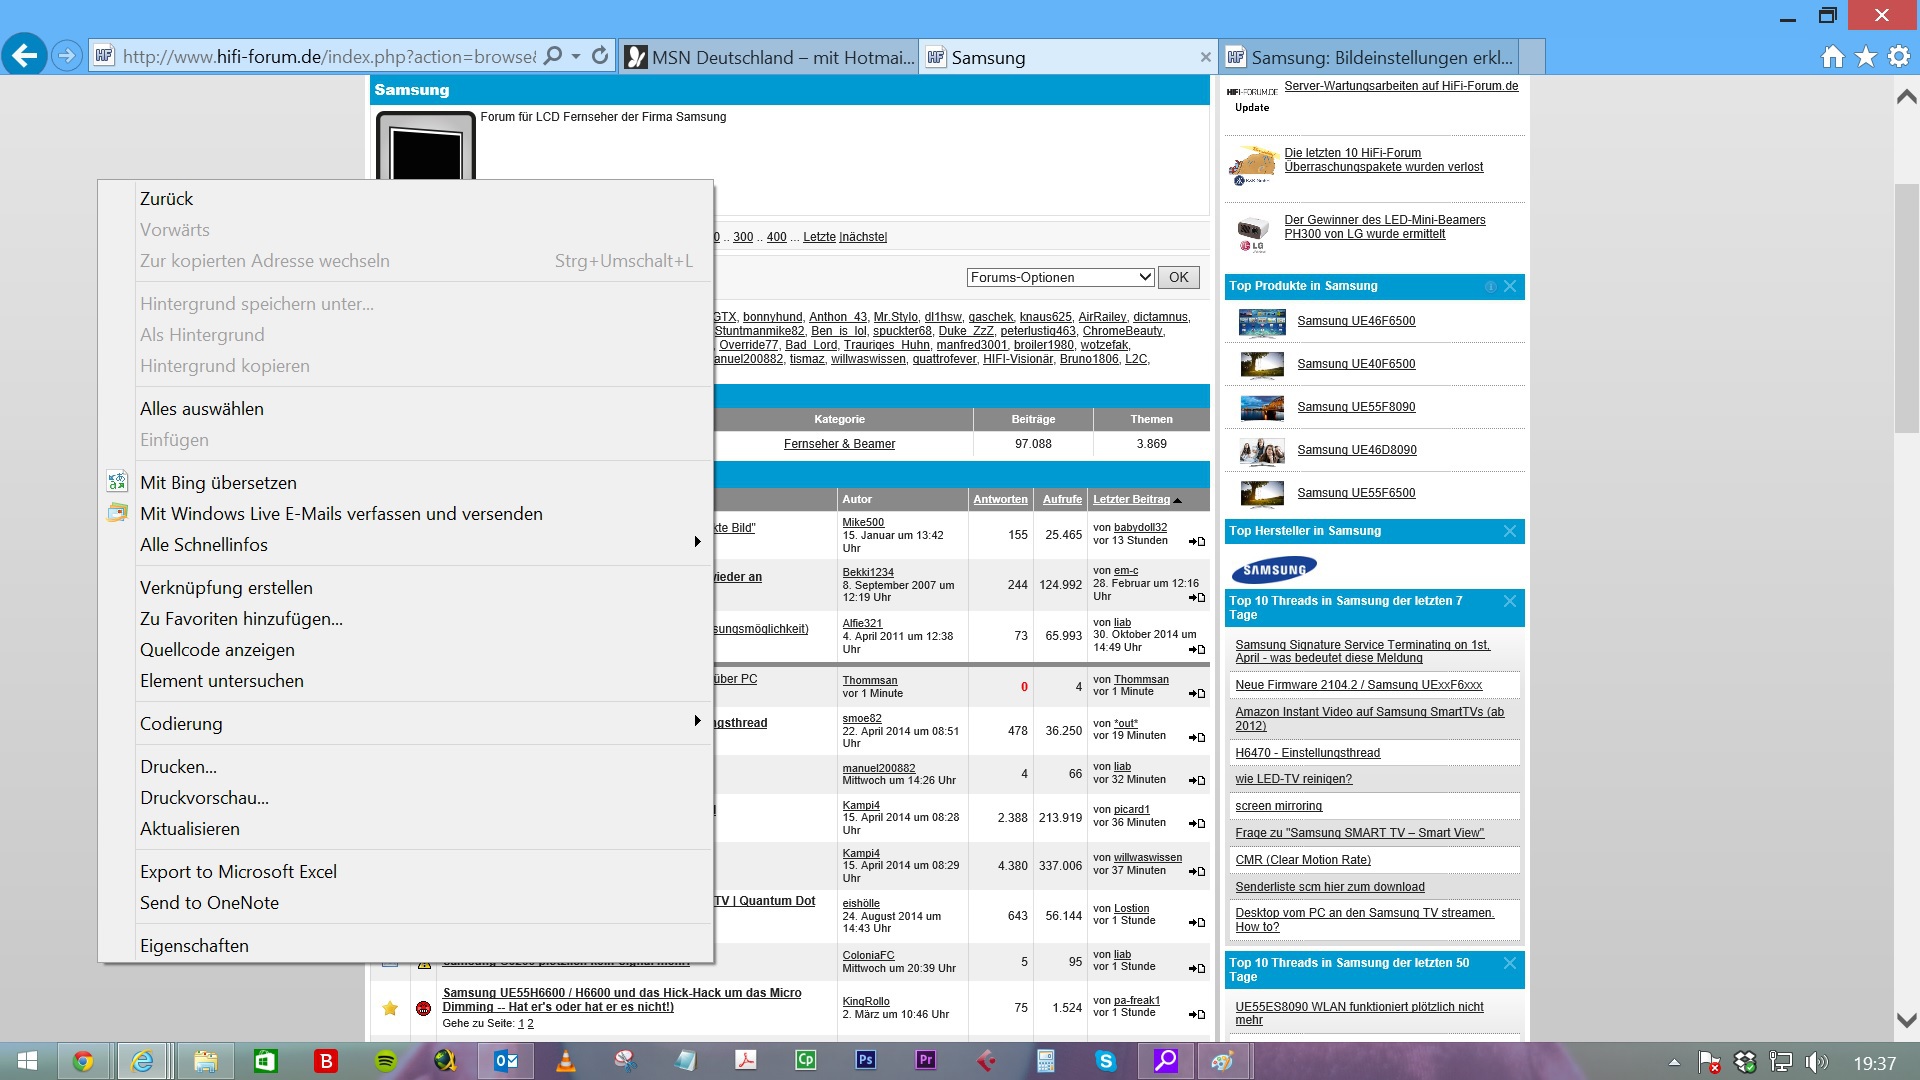Open the browser Home icon

pyautogui.click(x=1832, y=57)
